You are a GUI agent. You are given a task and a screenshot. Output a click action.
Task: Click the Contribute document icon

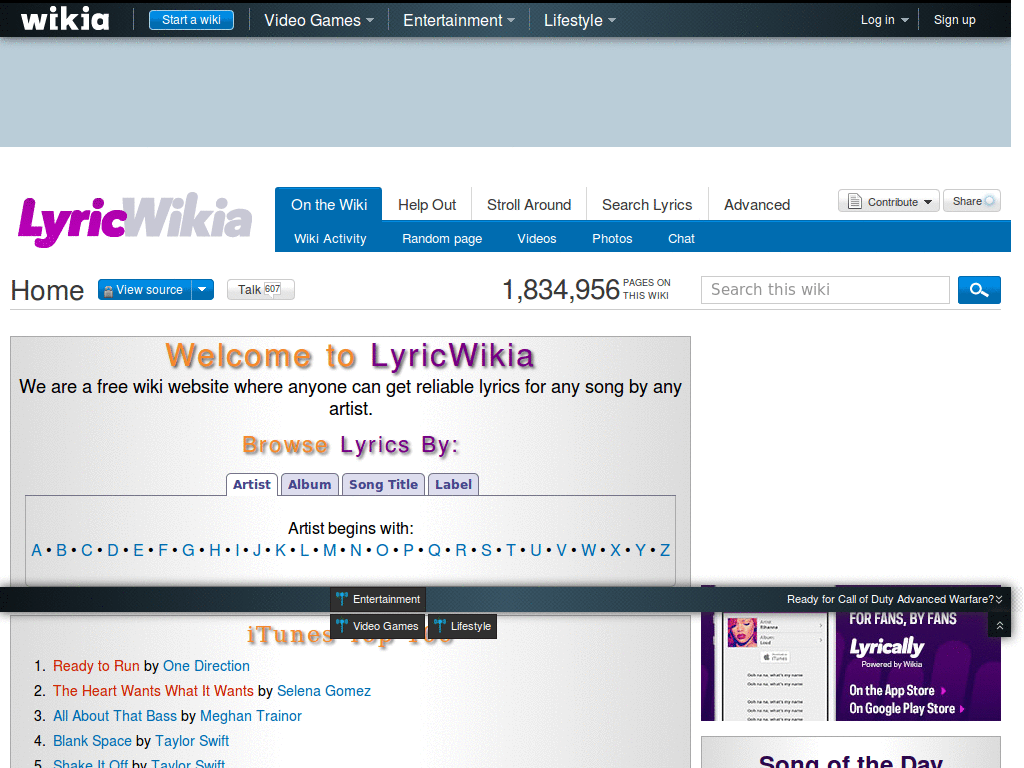[855, 200]
